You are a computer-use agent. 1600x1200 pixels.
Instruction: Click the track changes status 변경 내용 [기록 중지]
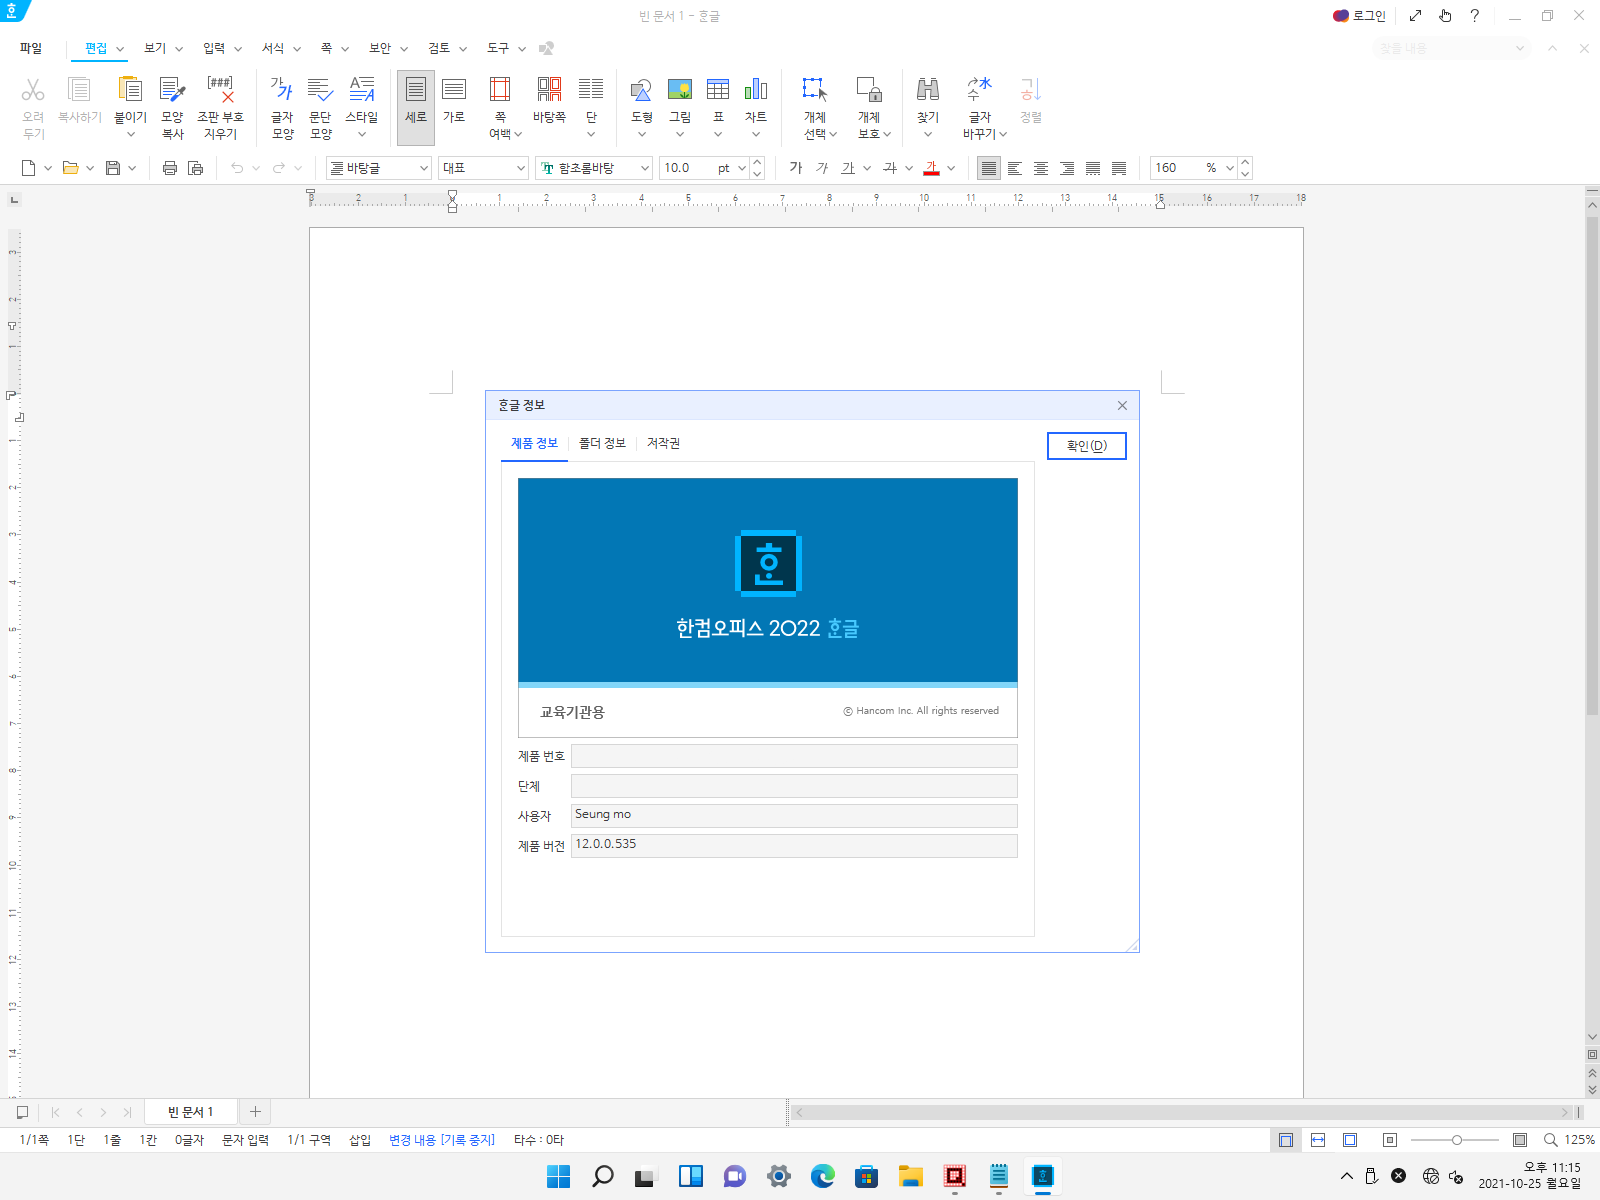coord(441,1140)
